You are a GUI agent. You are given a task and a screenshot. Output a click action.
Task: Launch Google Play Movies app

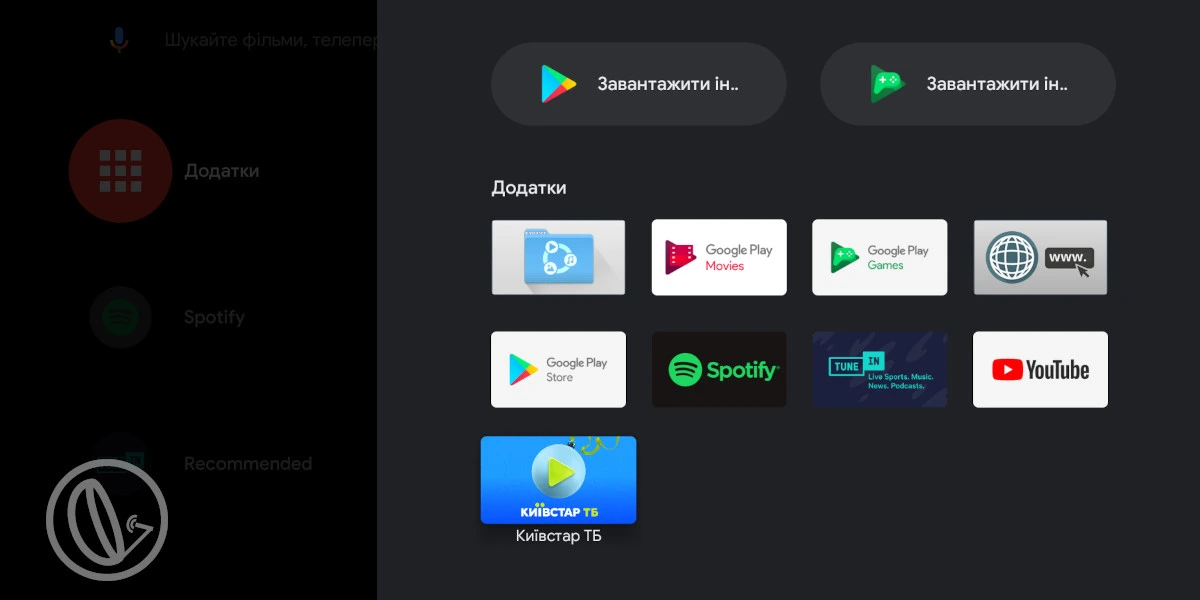(719, 257)
